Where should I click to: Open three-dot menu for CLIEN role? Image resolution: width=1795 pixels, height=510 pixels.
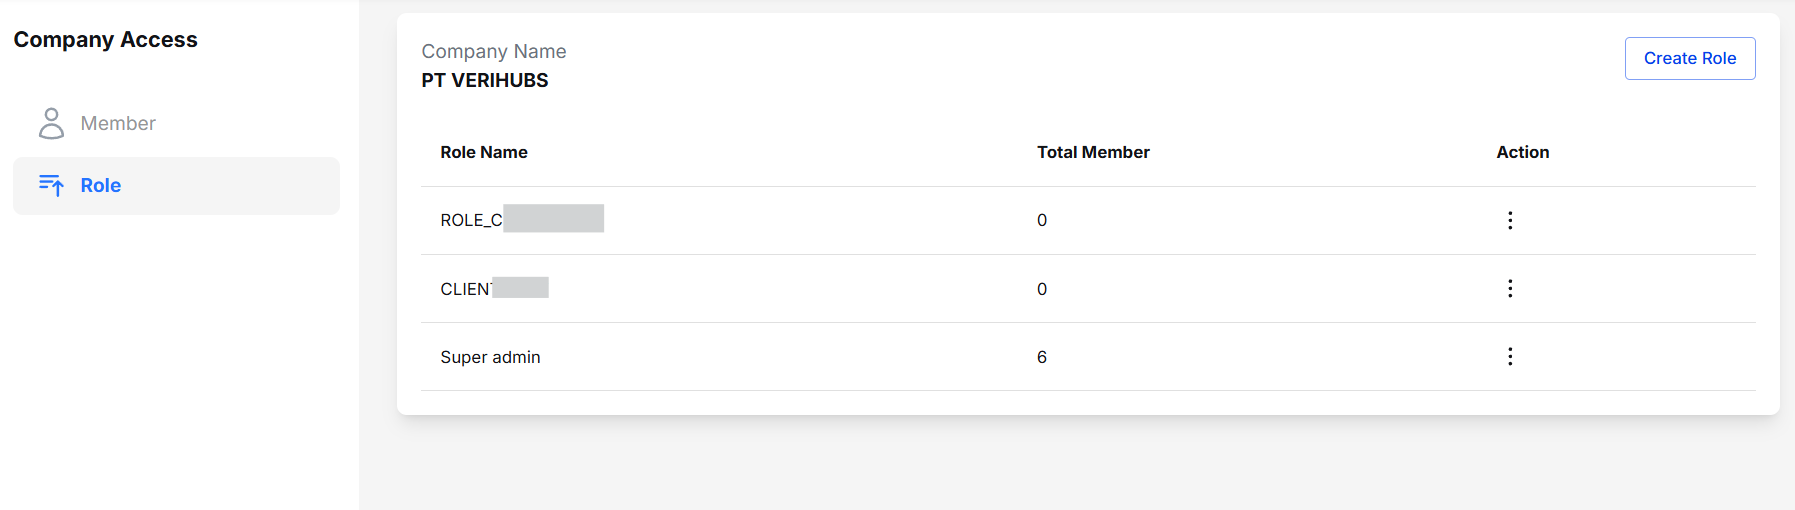click(x=1509, y=288)
